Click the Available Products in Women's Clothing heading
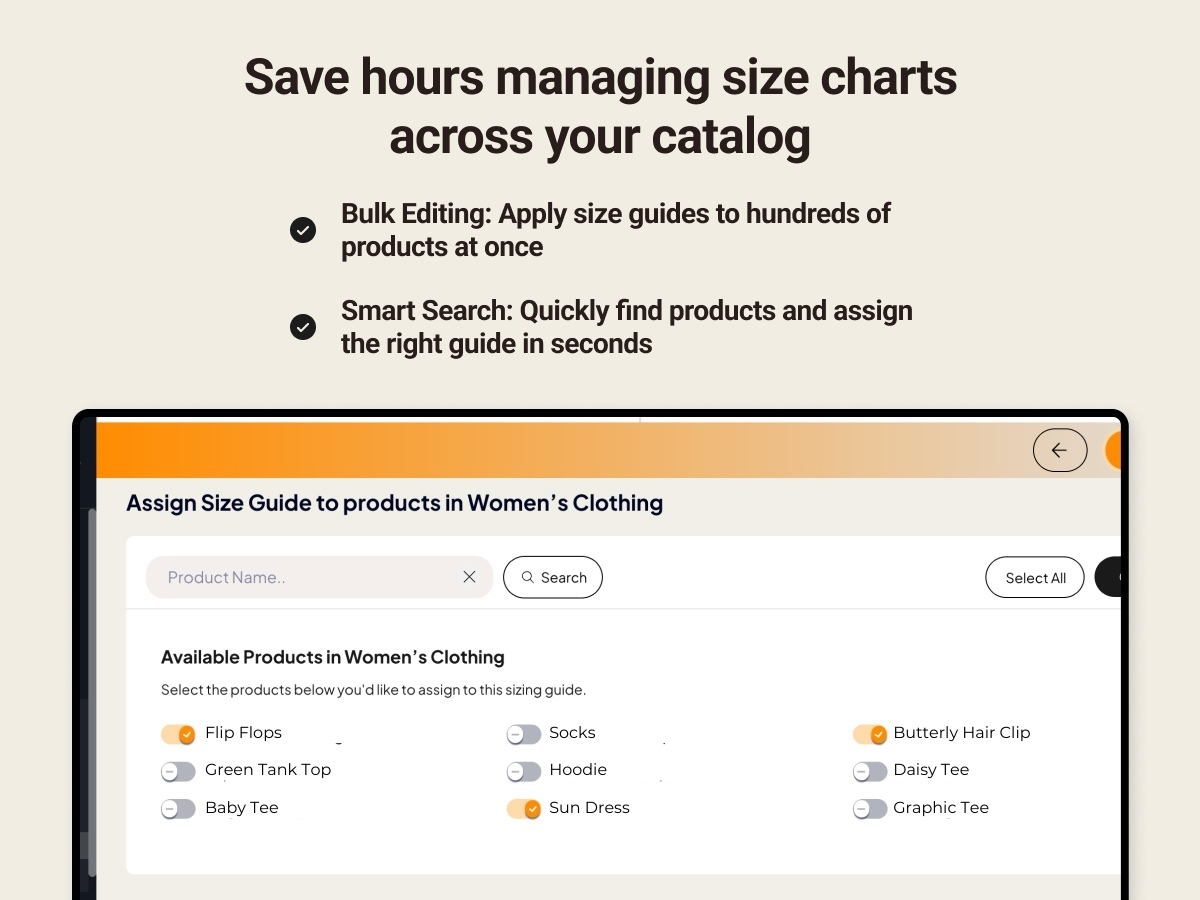1200x900 pixels. click(332, 657)
